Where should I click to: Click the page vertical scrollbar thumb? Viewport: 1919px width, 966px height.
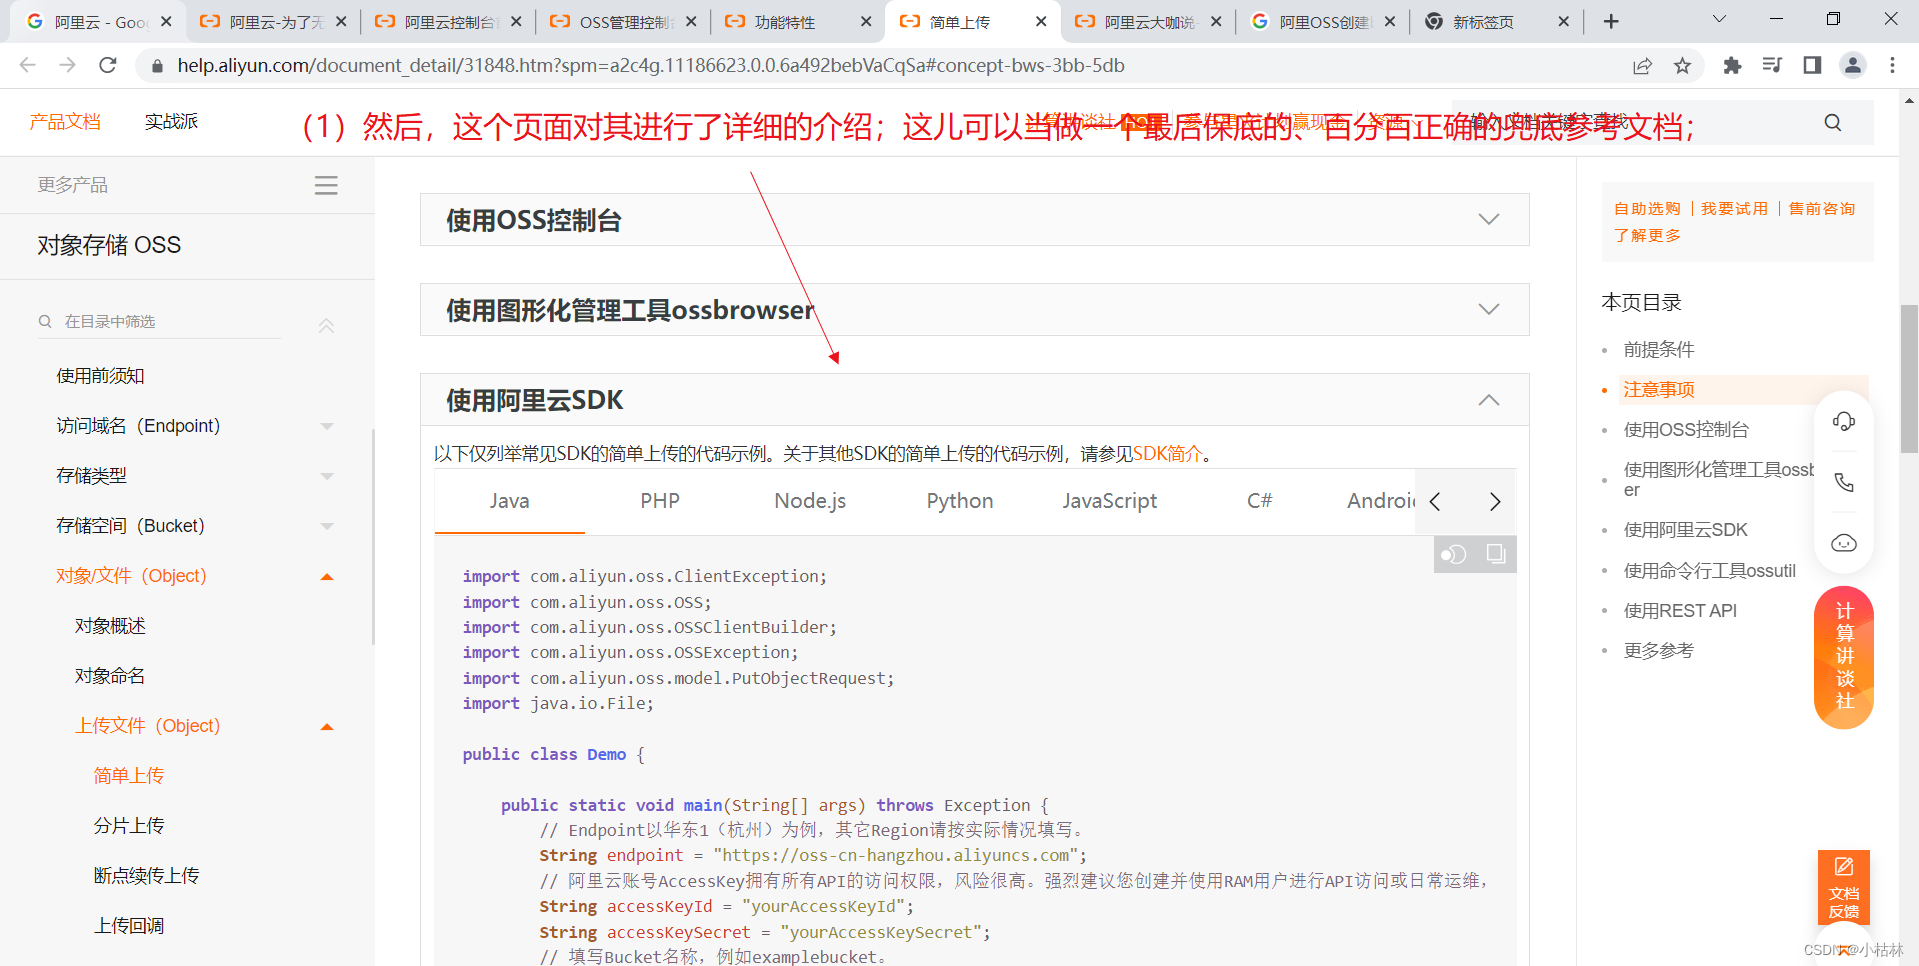(1909, 380)
